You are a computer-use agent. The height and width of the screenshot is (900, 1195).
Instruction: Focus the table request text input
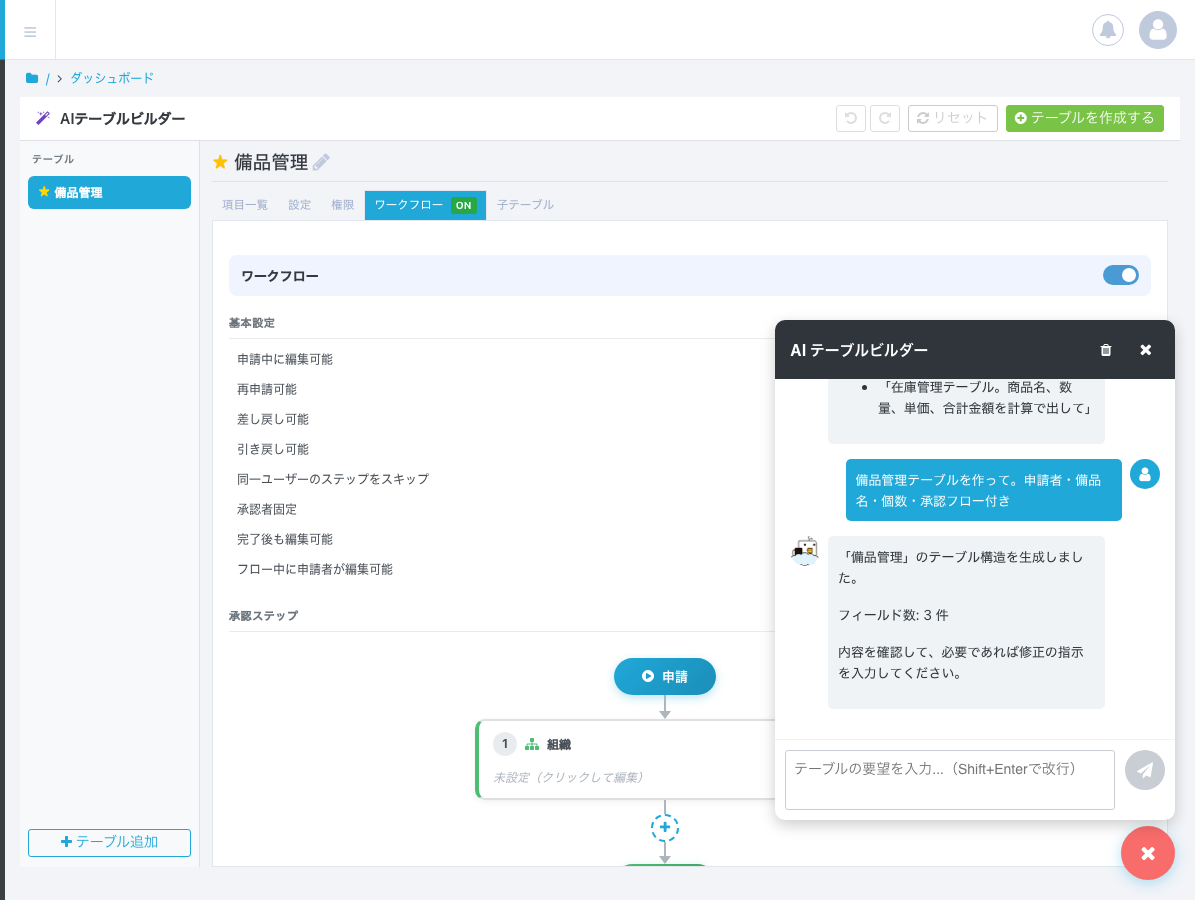tap(949, 780)
